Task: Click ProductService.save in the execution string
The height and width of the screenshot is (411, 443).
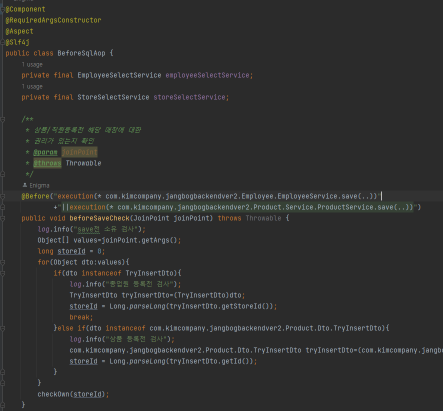Action: pos(355,207)
